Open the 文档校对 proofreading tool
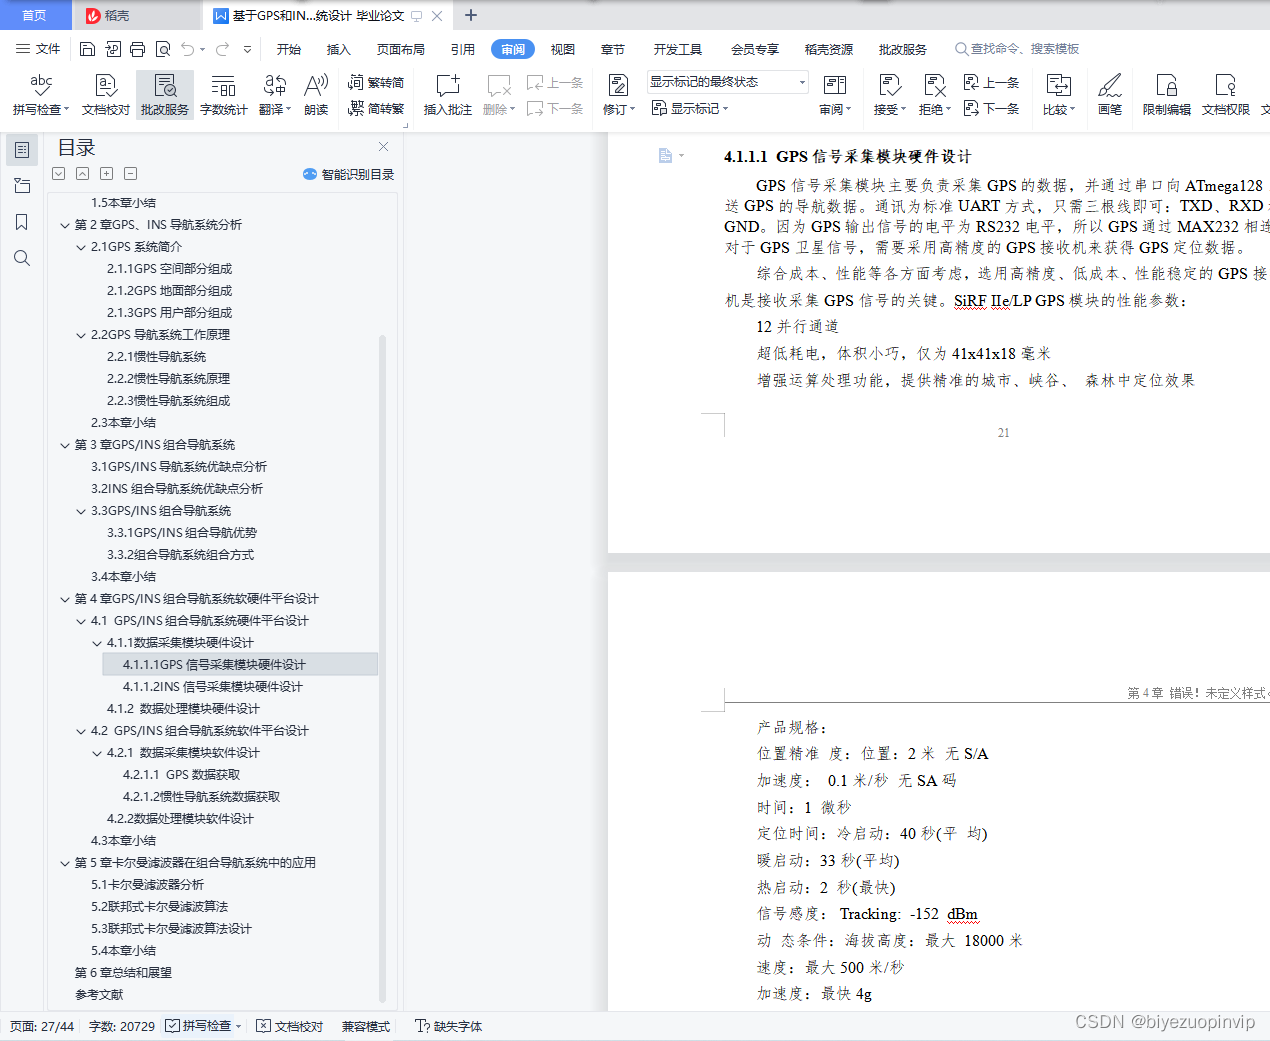 pos(104,95)
